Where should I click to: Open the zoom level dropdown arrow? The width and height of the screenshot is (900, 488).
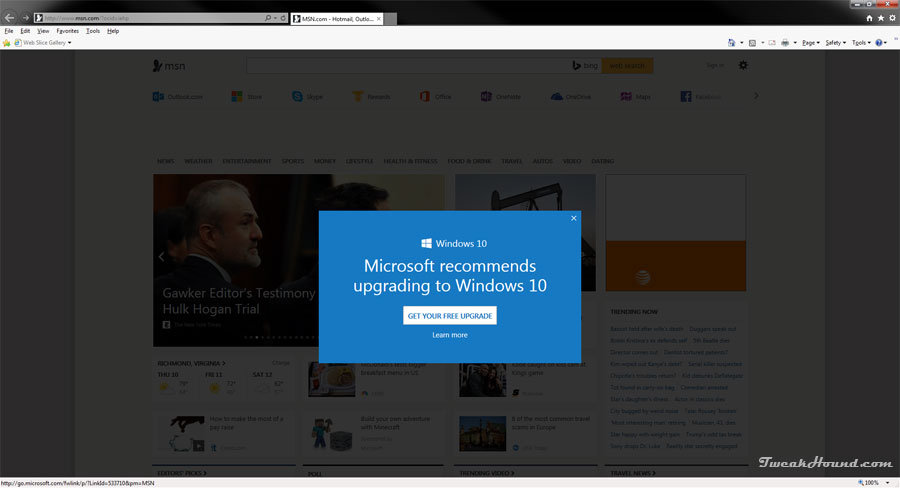point(887,483)
